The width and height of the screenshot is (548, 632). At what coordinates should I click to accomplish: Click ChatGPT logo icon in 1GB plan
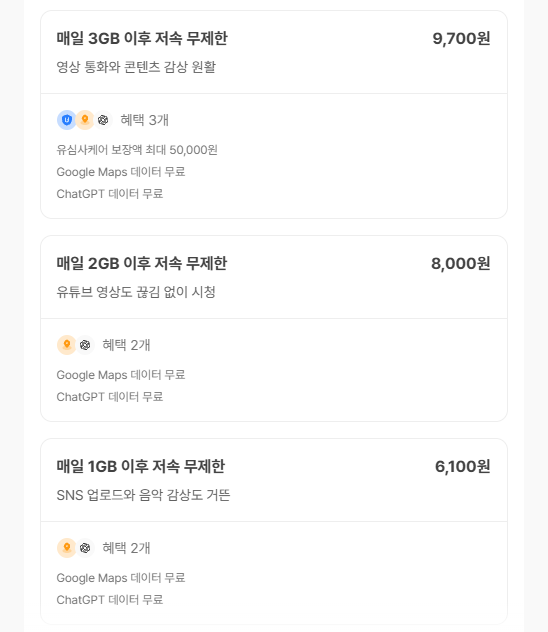click(x=85, y=548)
